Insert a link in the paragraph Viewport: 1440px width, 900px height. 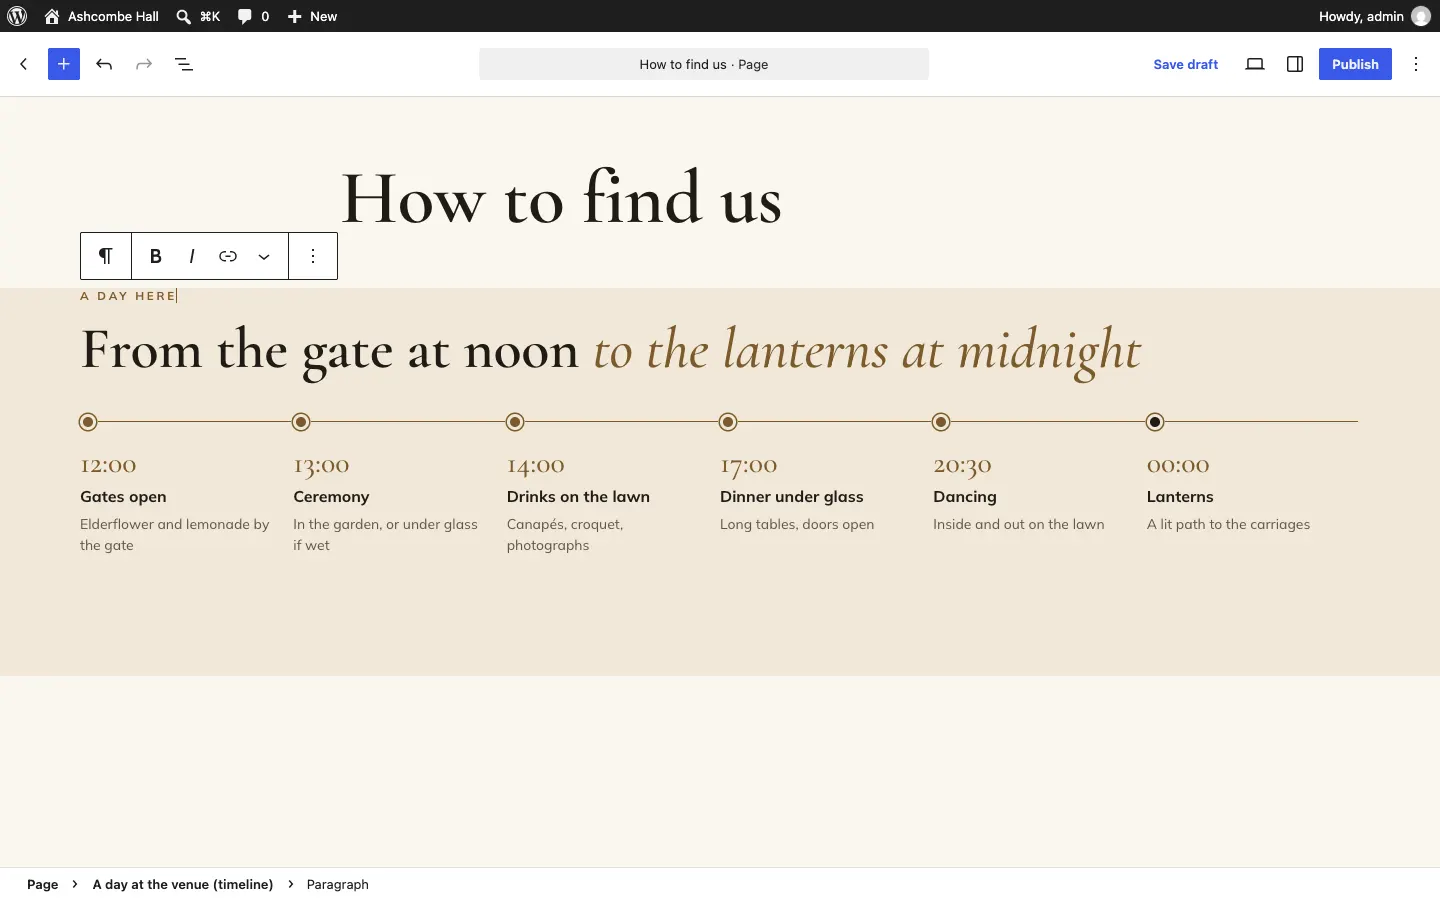click(228, 256)
